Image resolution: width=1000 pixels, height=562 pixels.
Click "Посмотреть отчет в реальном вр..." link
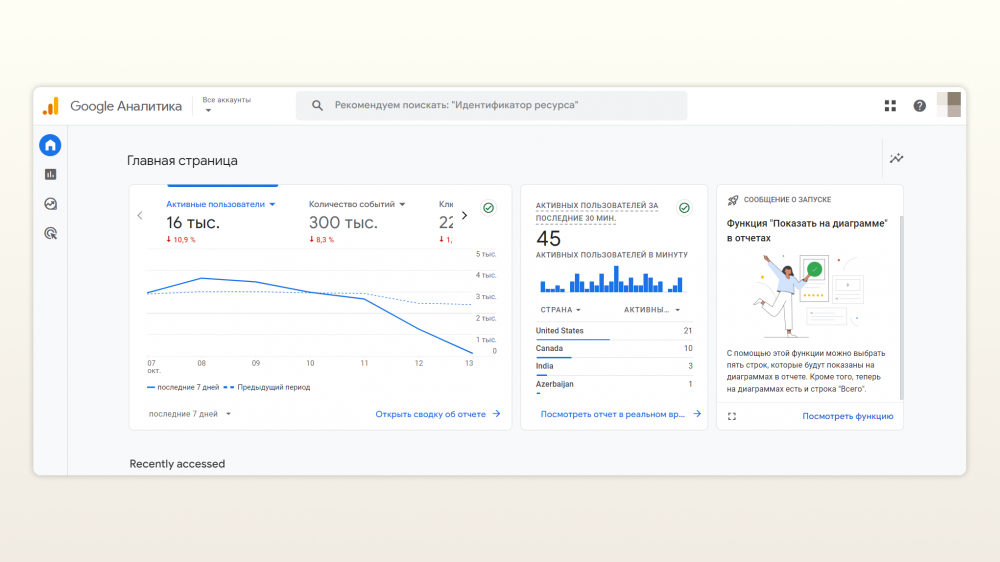(x=621, y=414)
